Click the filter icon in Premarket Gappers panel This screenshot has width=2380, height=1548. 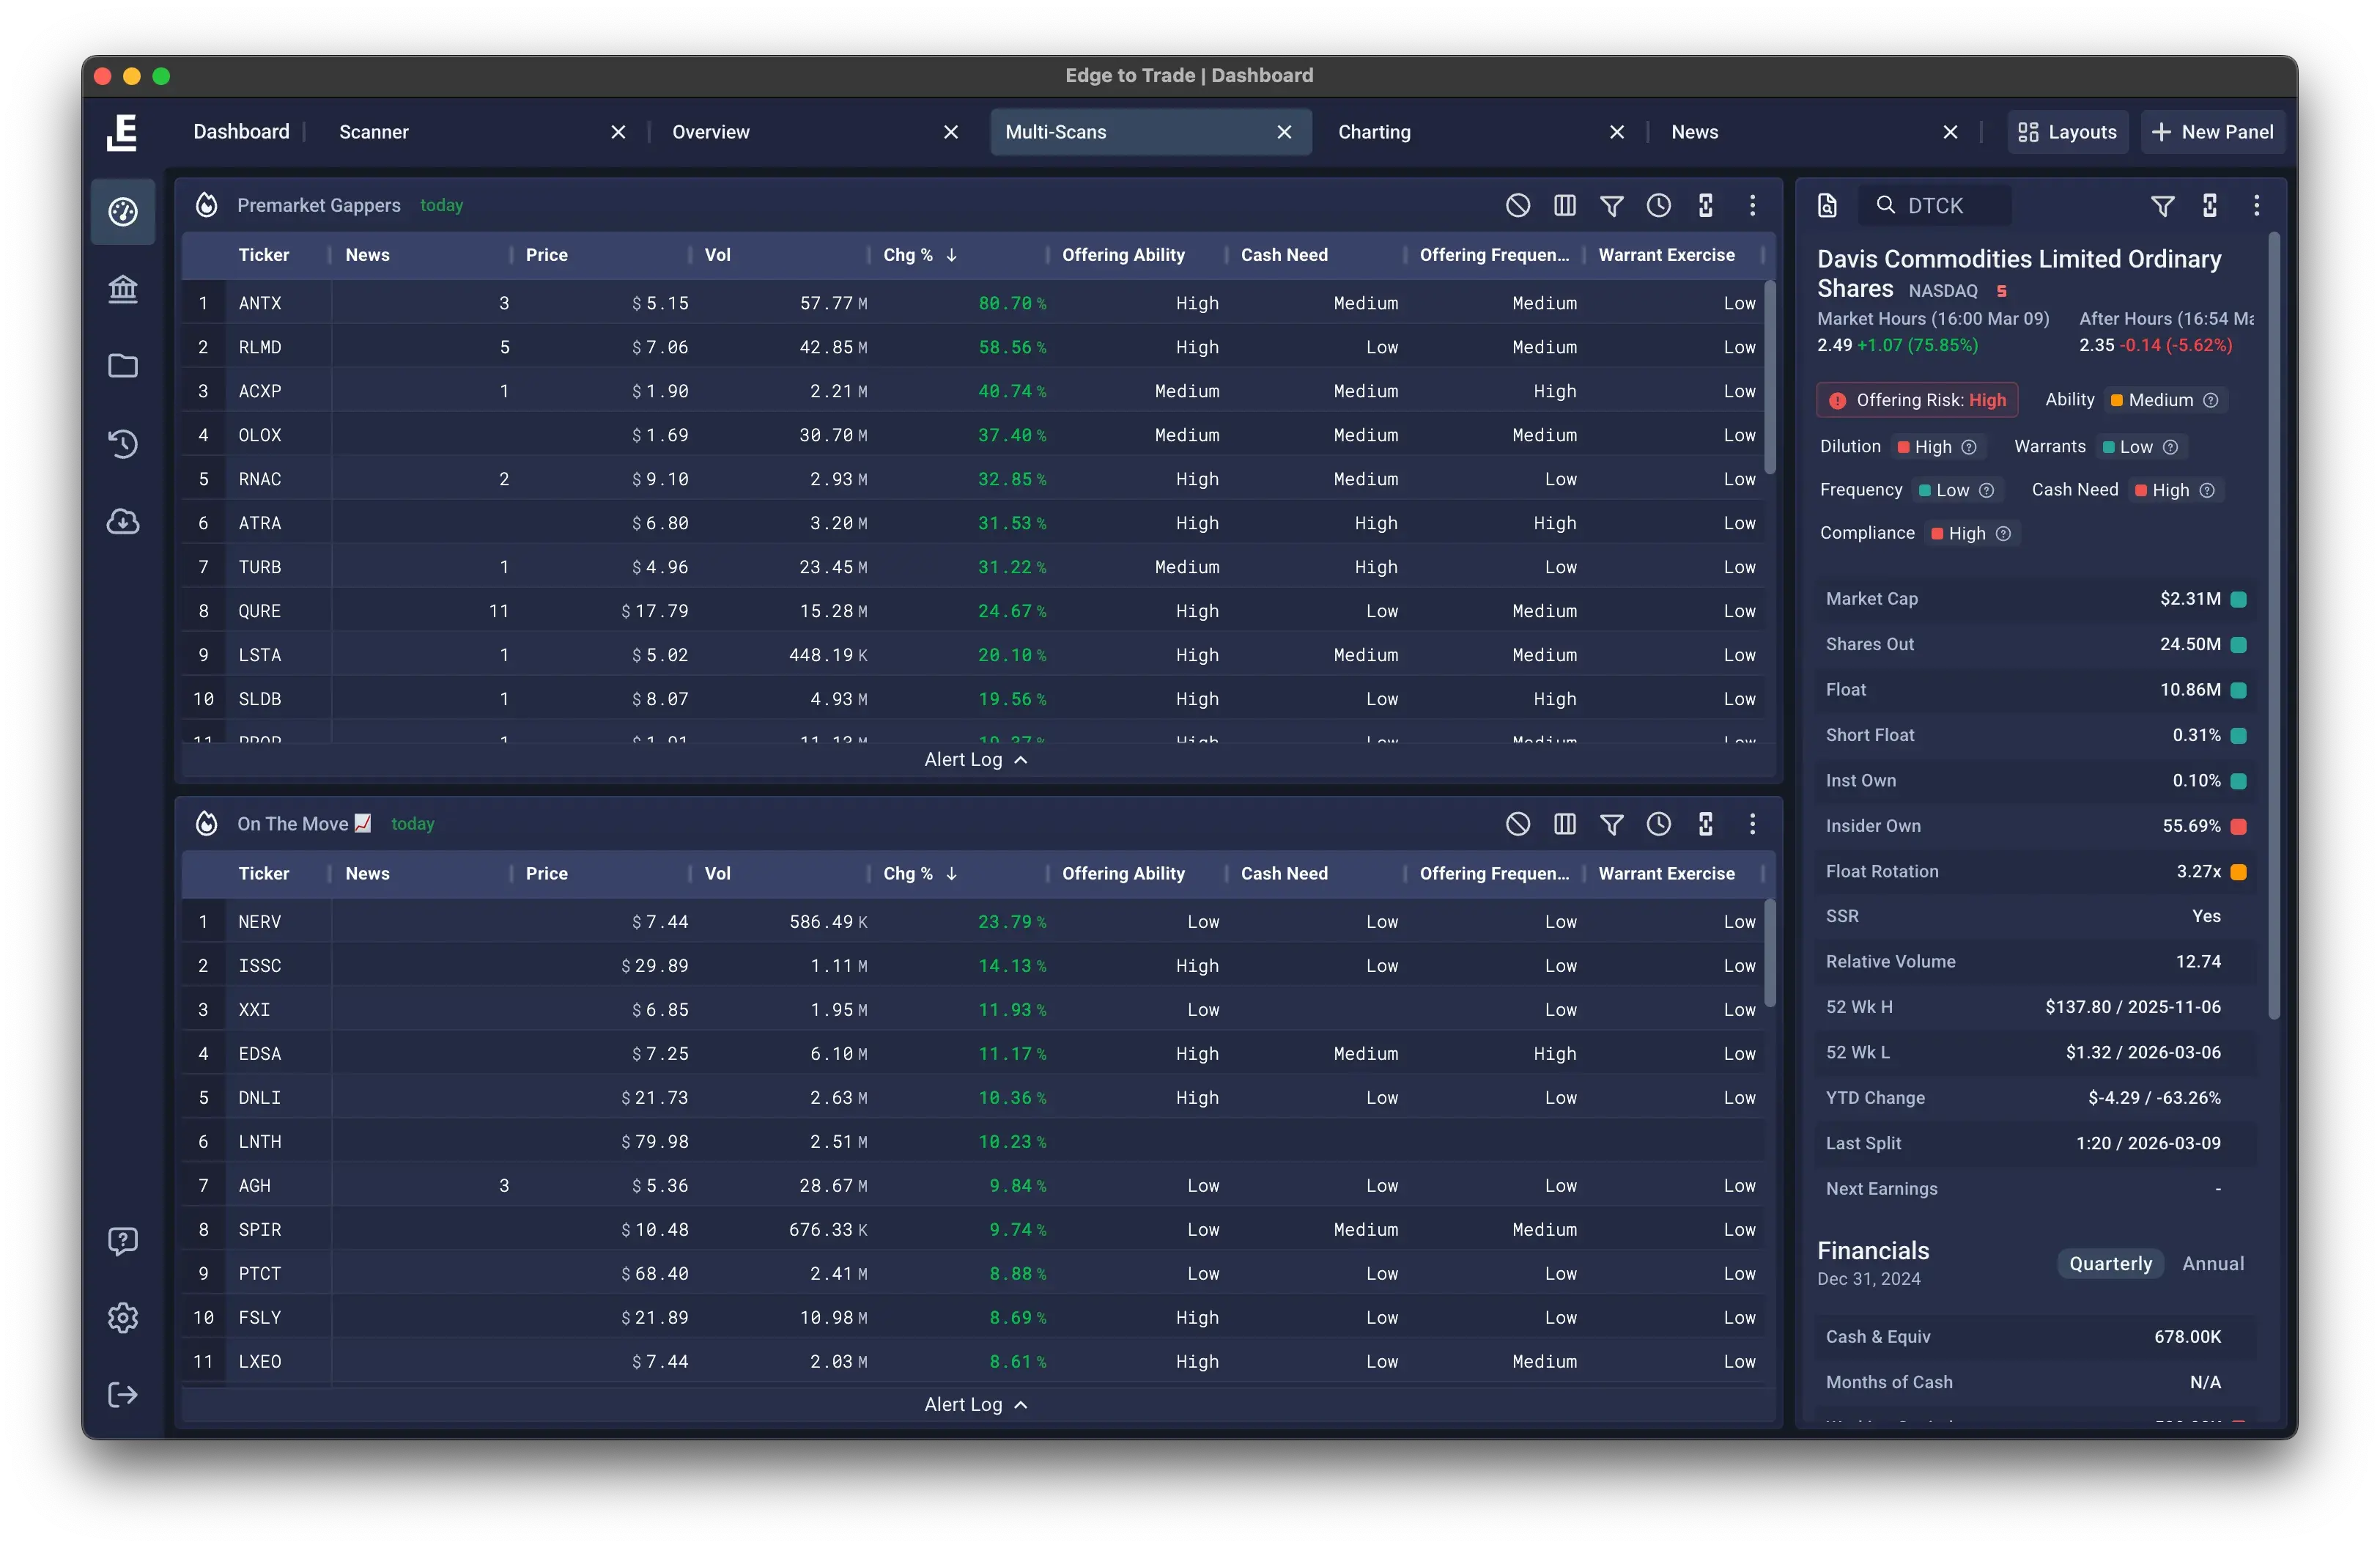click(1611, 205)
